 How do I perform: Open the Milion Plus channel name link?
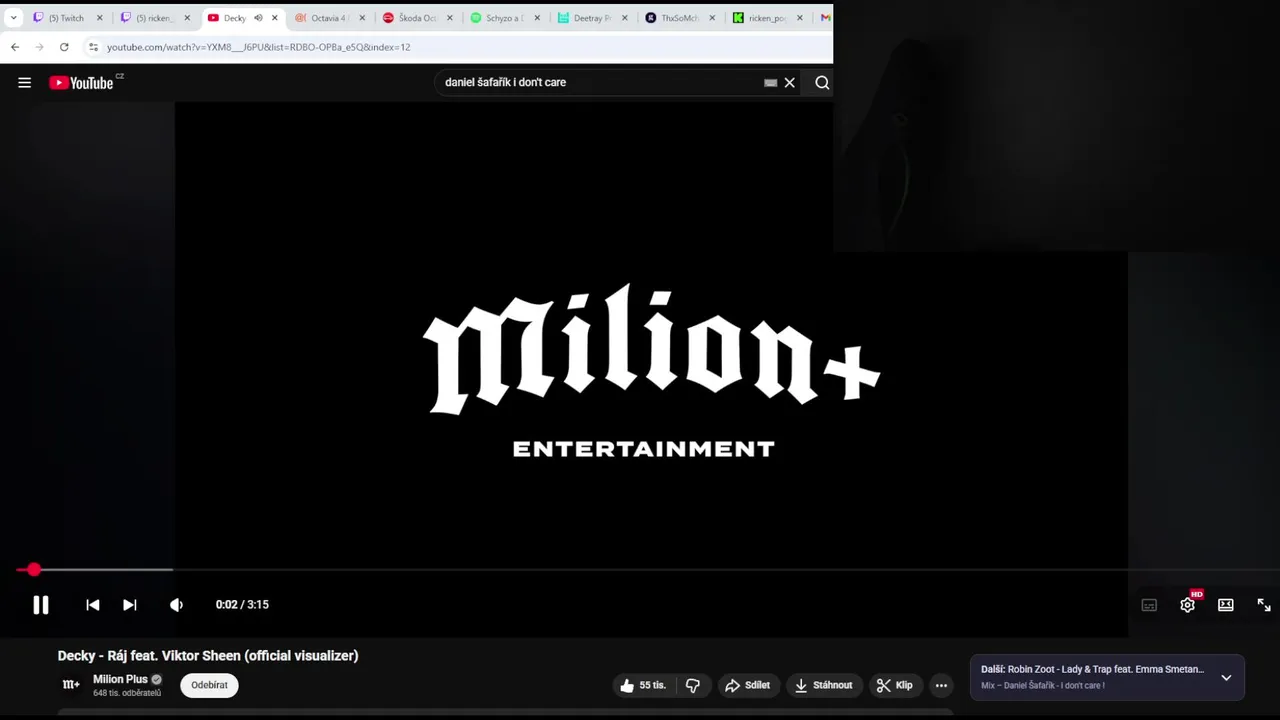[120, 679]
